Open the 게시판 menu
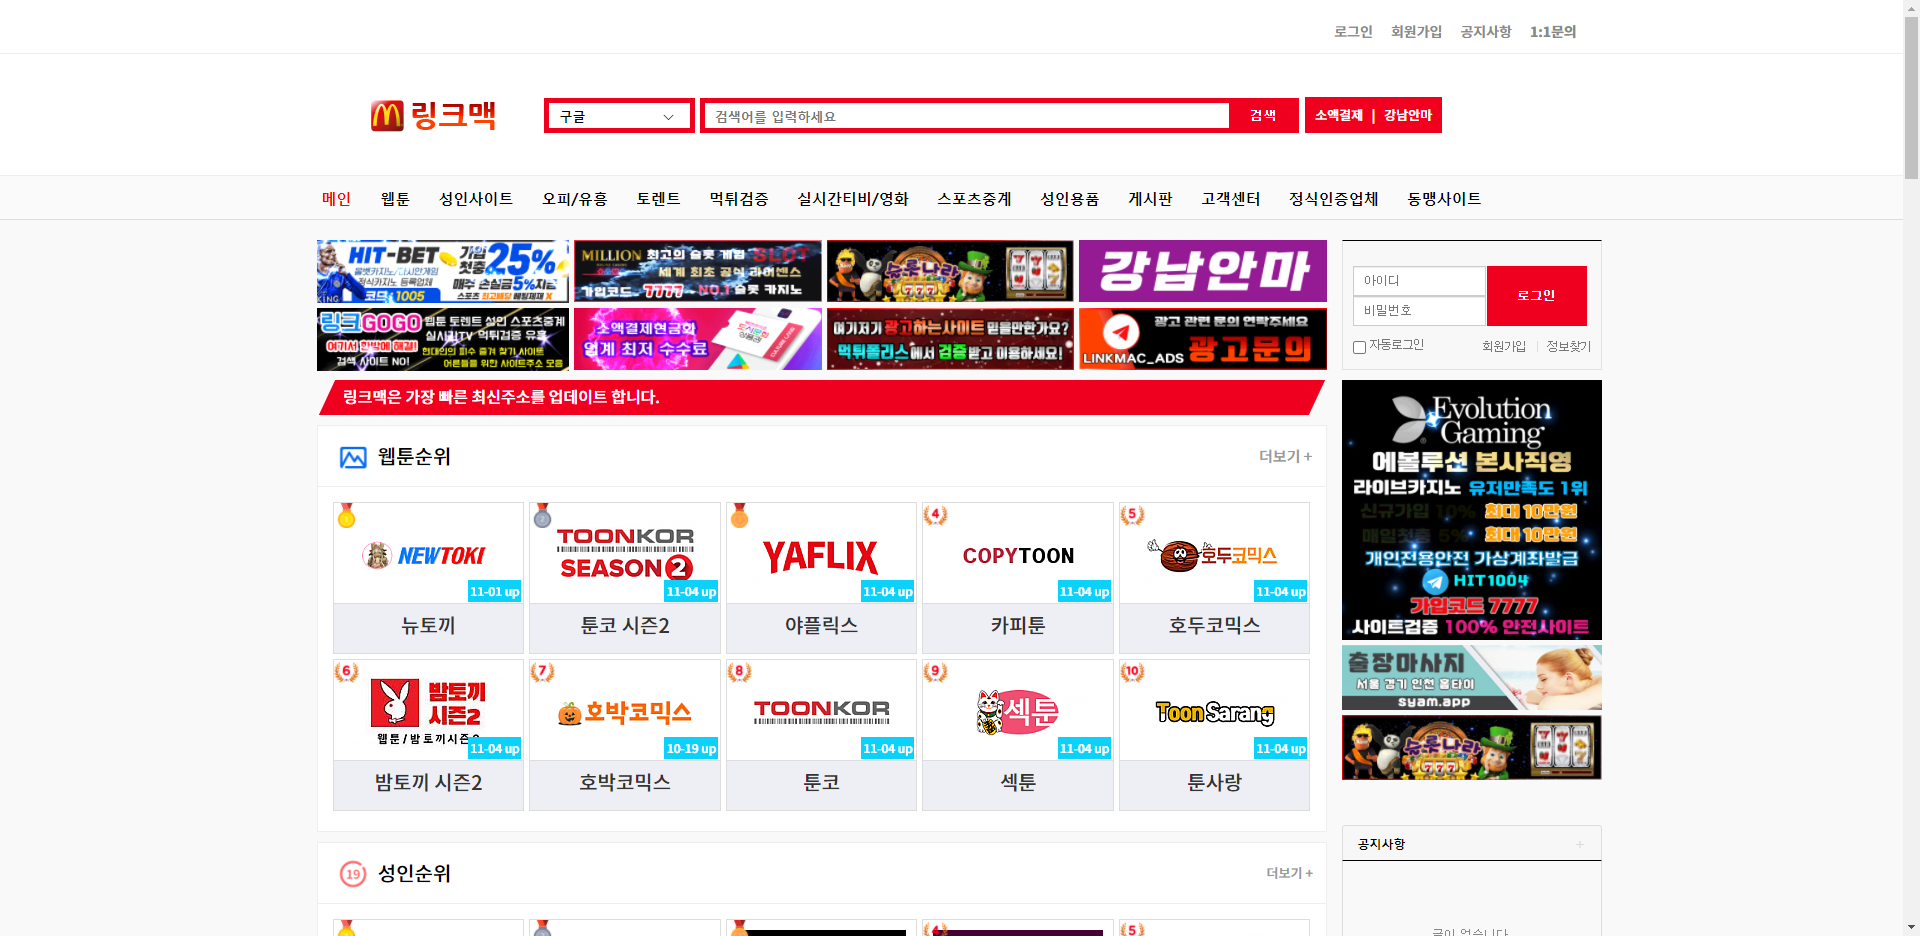 tap(1150, 199)
